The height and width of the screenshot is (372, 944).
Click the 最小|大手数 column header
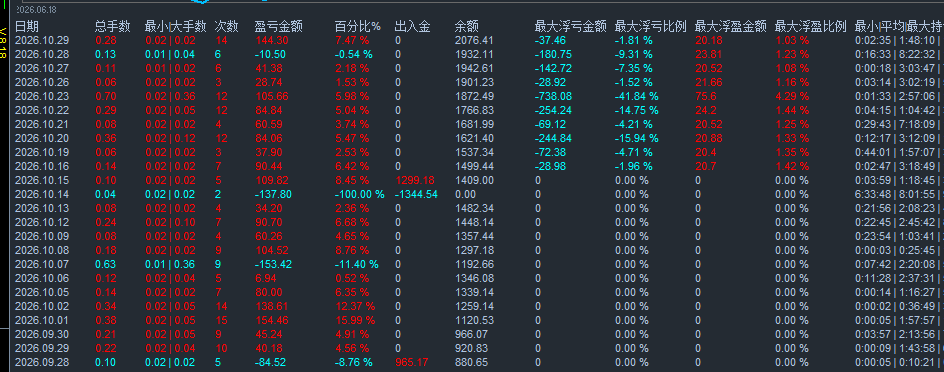[x=176, y=26]
